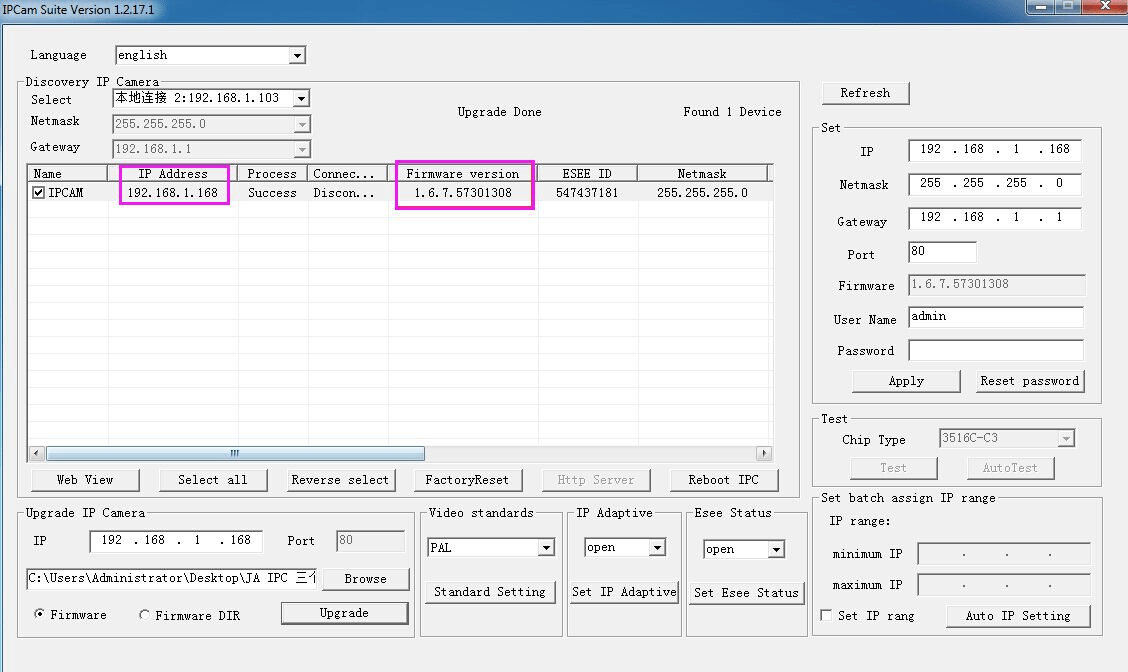Open Web View for the camera

[85, 480]
